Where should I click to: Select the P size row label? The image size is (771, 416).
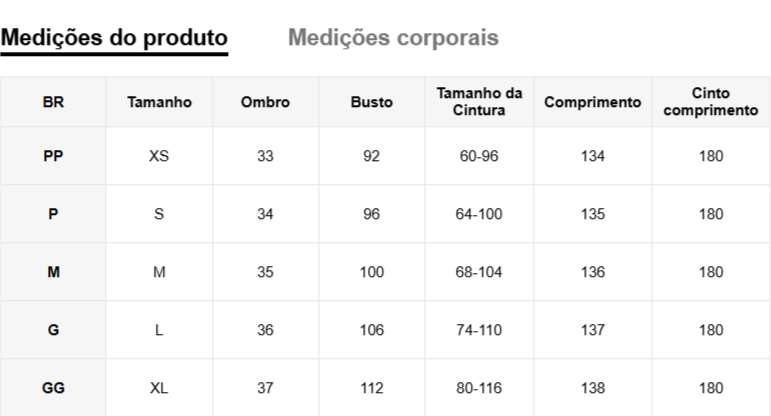(53, 214)
